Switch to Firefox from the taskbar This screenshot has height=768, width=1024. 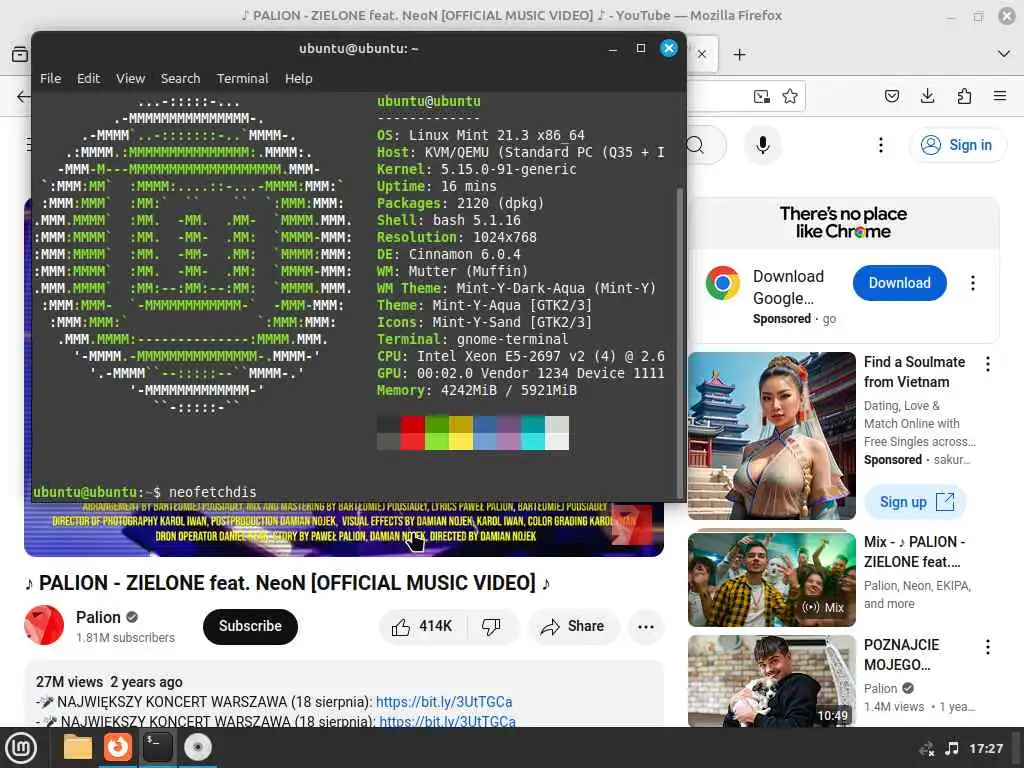(118, 747)
